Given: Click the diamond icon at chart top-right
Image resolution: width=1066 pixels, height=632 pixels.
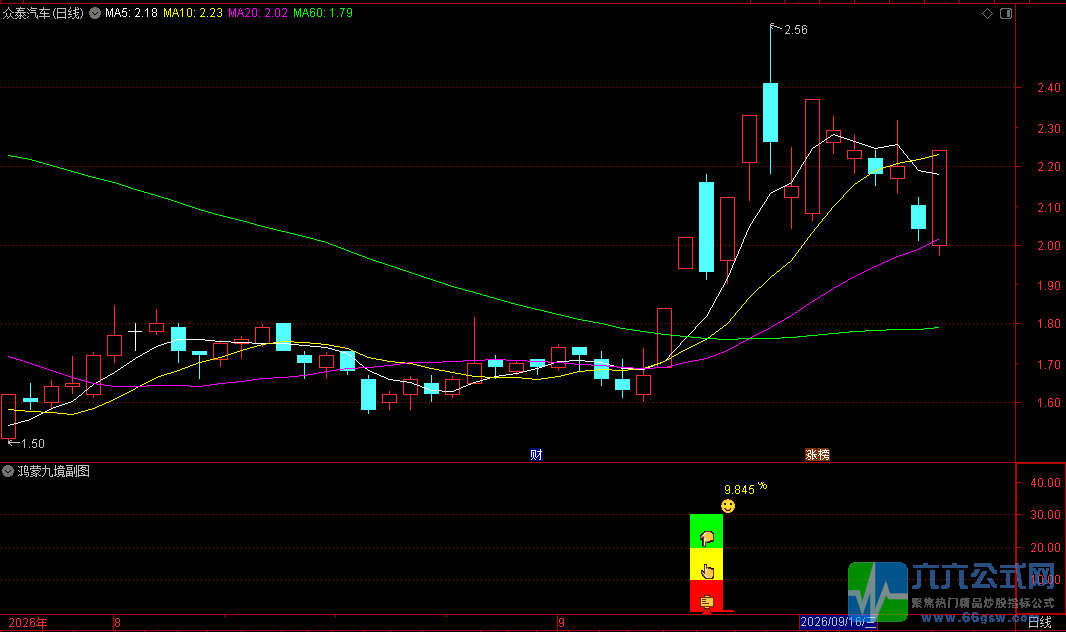Looking at the screenshot, I should pos(987,14).
